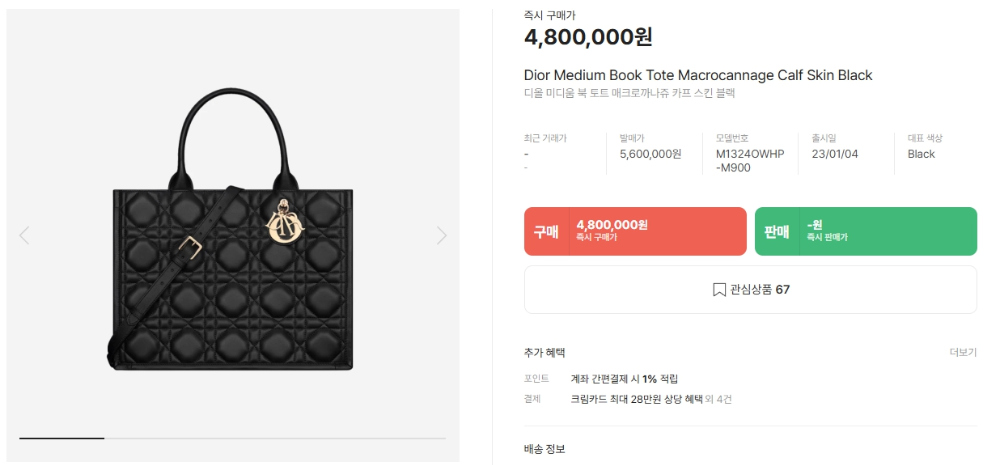Click the 발매가 value 5,600,000원
The height and width of the screenshot is (465, 1000).
click(650, 154)
